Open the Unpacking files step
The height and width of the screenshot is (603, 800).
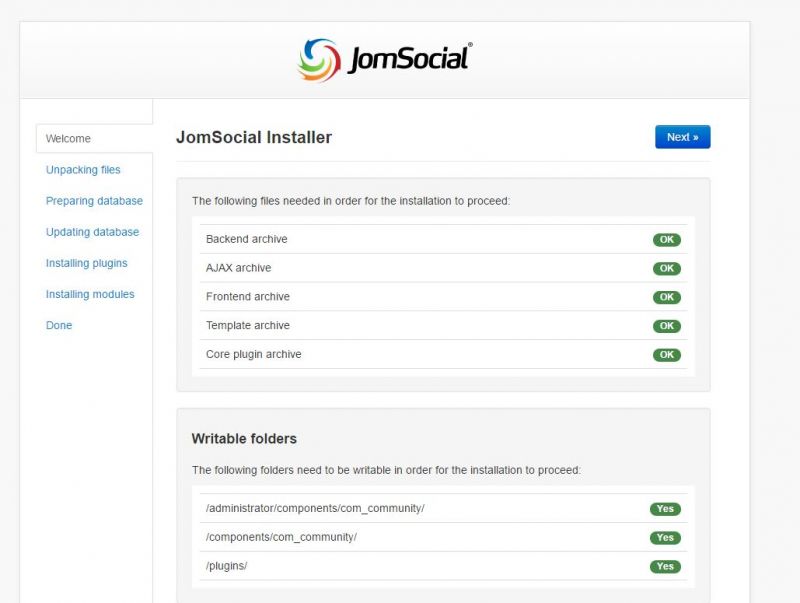(x=83, y=169)
